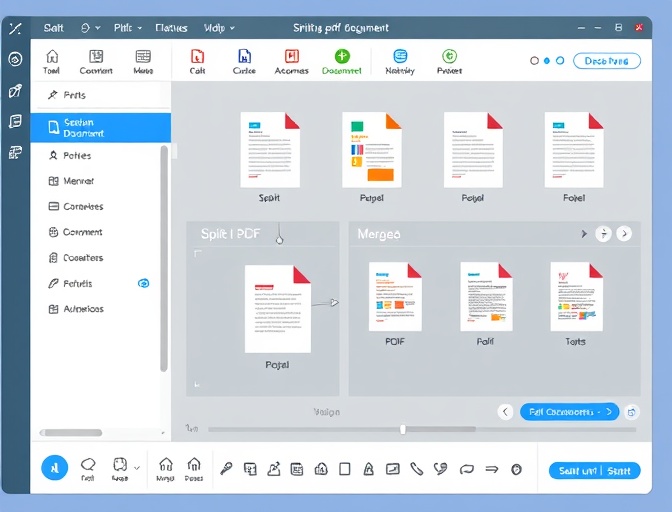Click the phone icon in the bottom toolbar
Viewport: 672px width, 512px height.
coord(416,468)
